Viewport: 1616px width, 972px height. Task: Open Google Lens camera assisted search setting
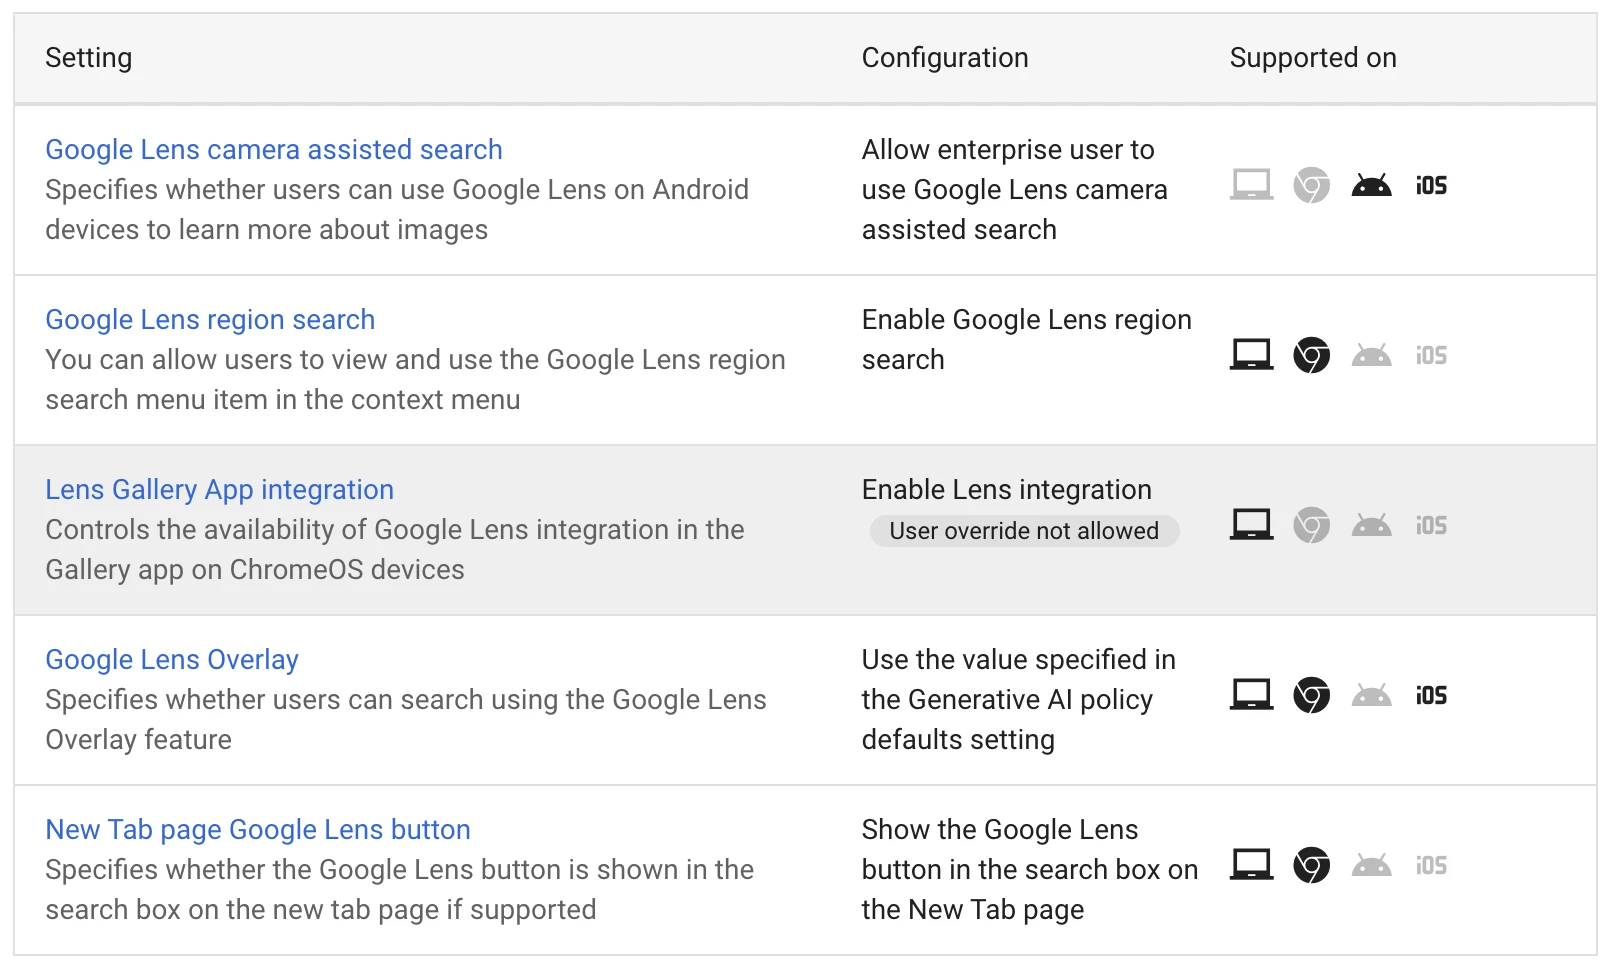tap(273, 150)
